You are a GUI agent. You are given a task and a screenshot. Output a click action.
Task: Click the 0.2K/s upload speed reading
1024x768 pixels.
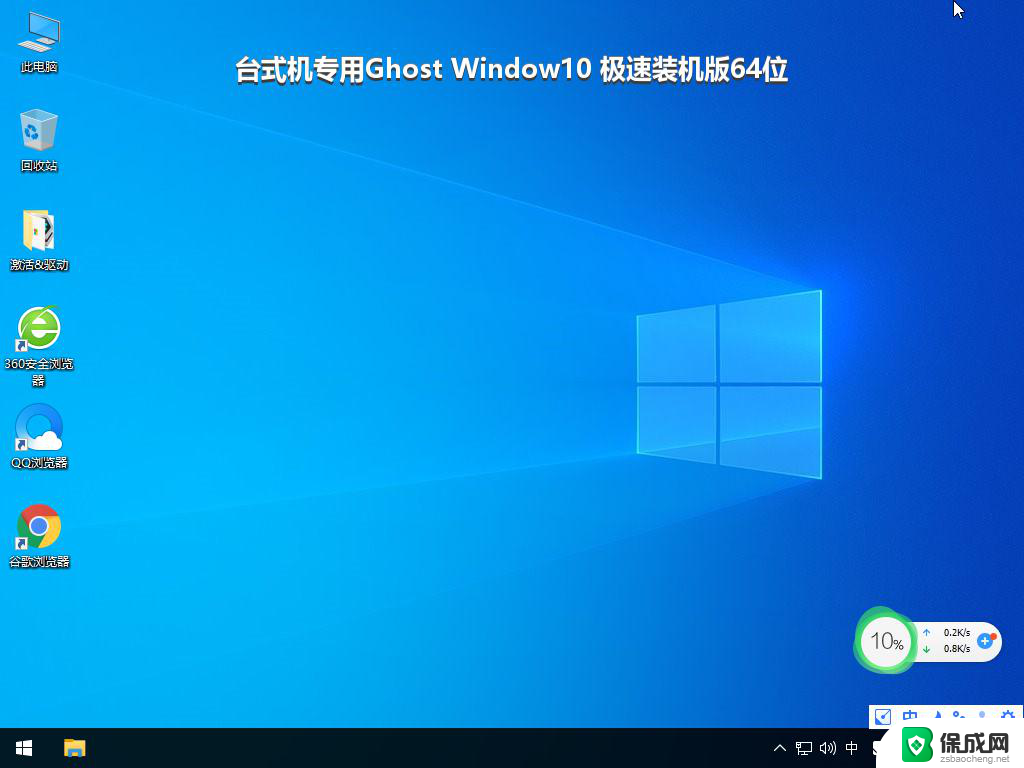pos(957,633)
